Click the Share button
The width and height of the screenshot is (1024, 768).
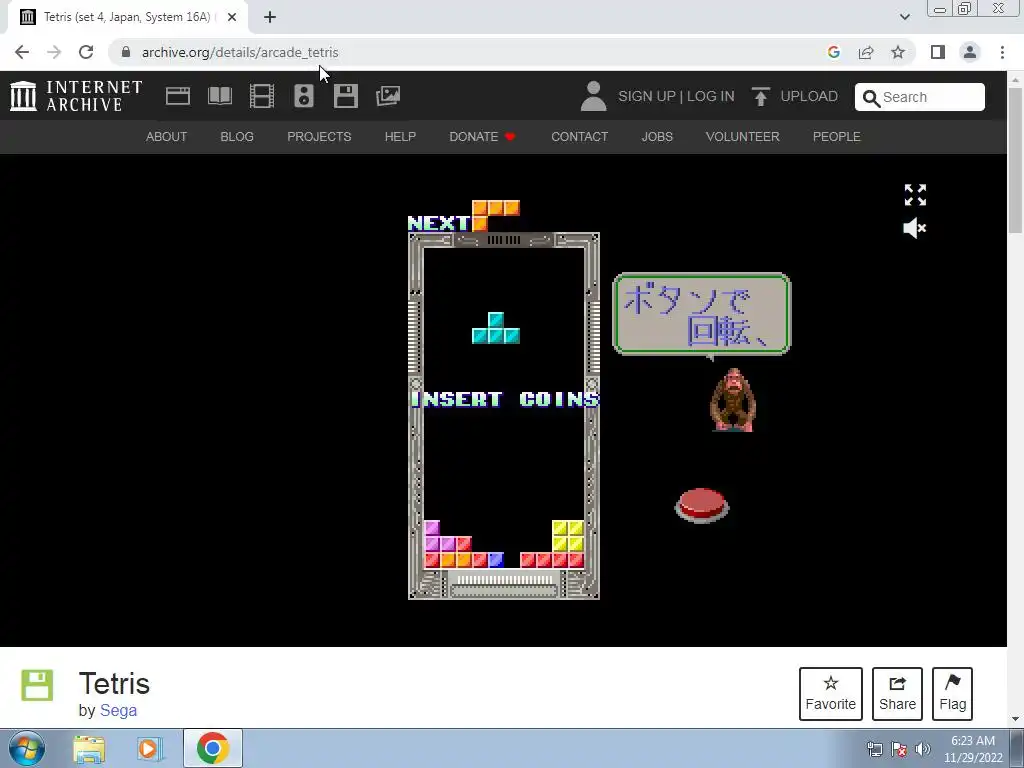[897, 694]
